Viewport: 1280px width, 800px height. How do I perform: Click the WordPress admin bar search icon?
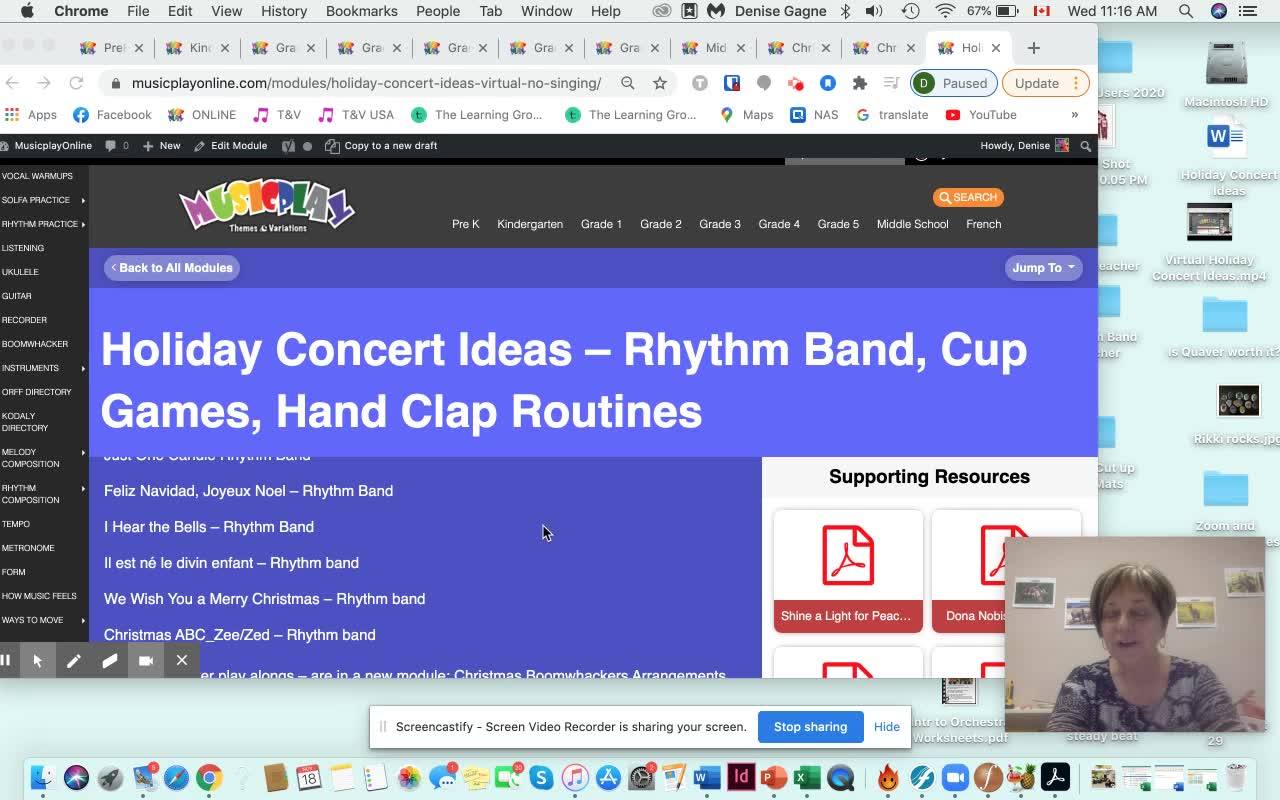pyautogui.click(x=1085, y=146)
